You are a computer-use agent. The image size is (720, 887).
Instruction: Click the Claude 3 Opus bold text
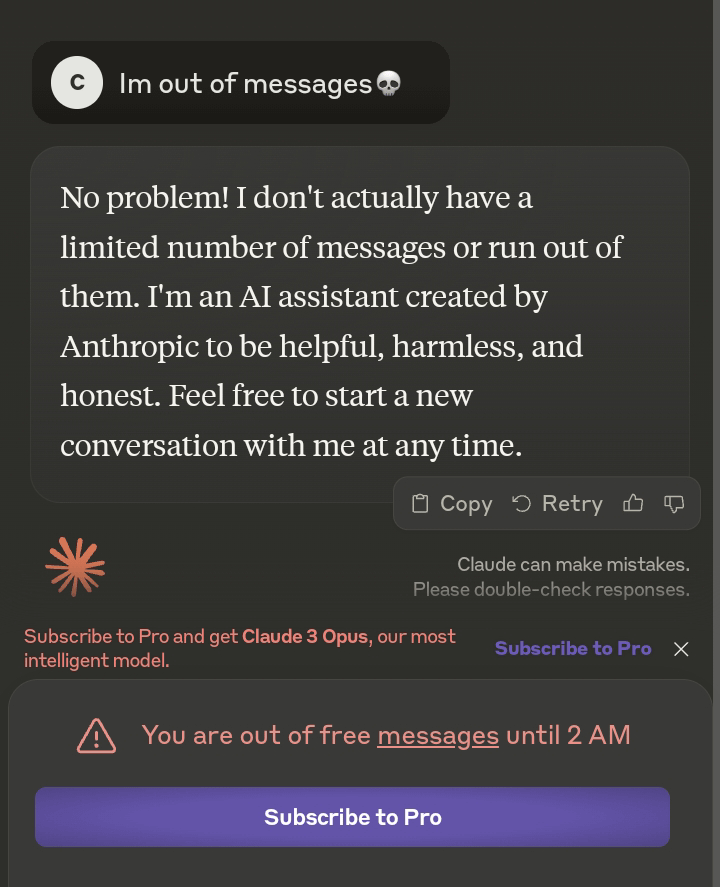[303, 636]
